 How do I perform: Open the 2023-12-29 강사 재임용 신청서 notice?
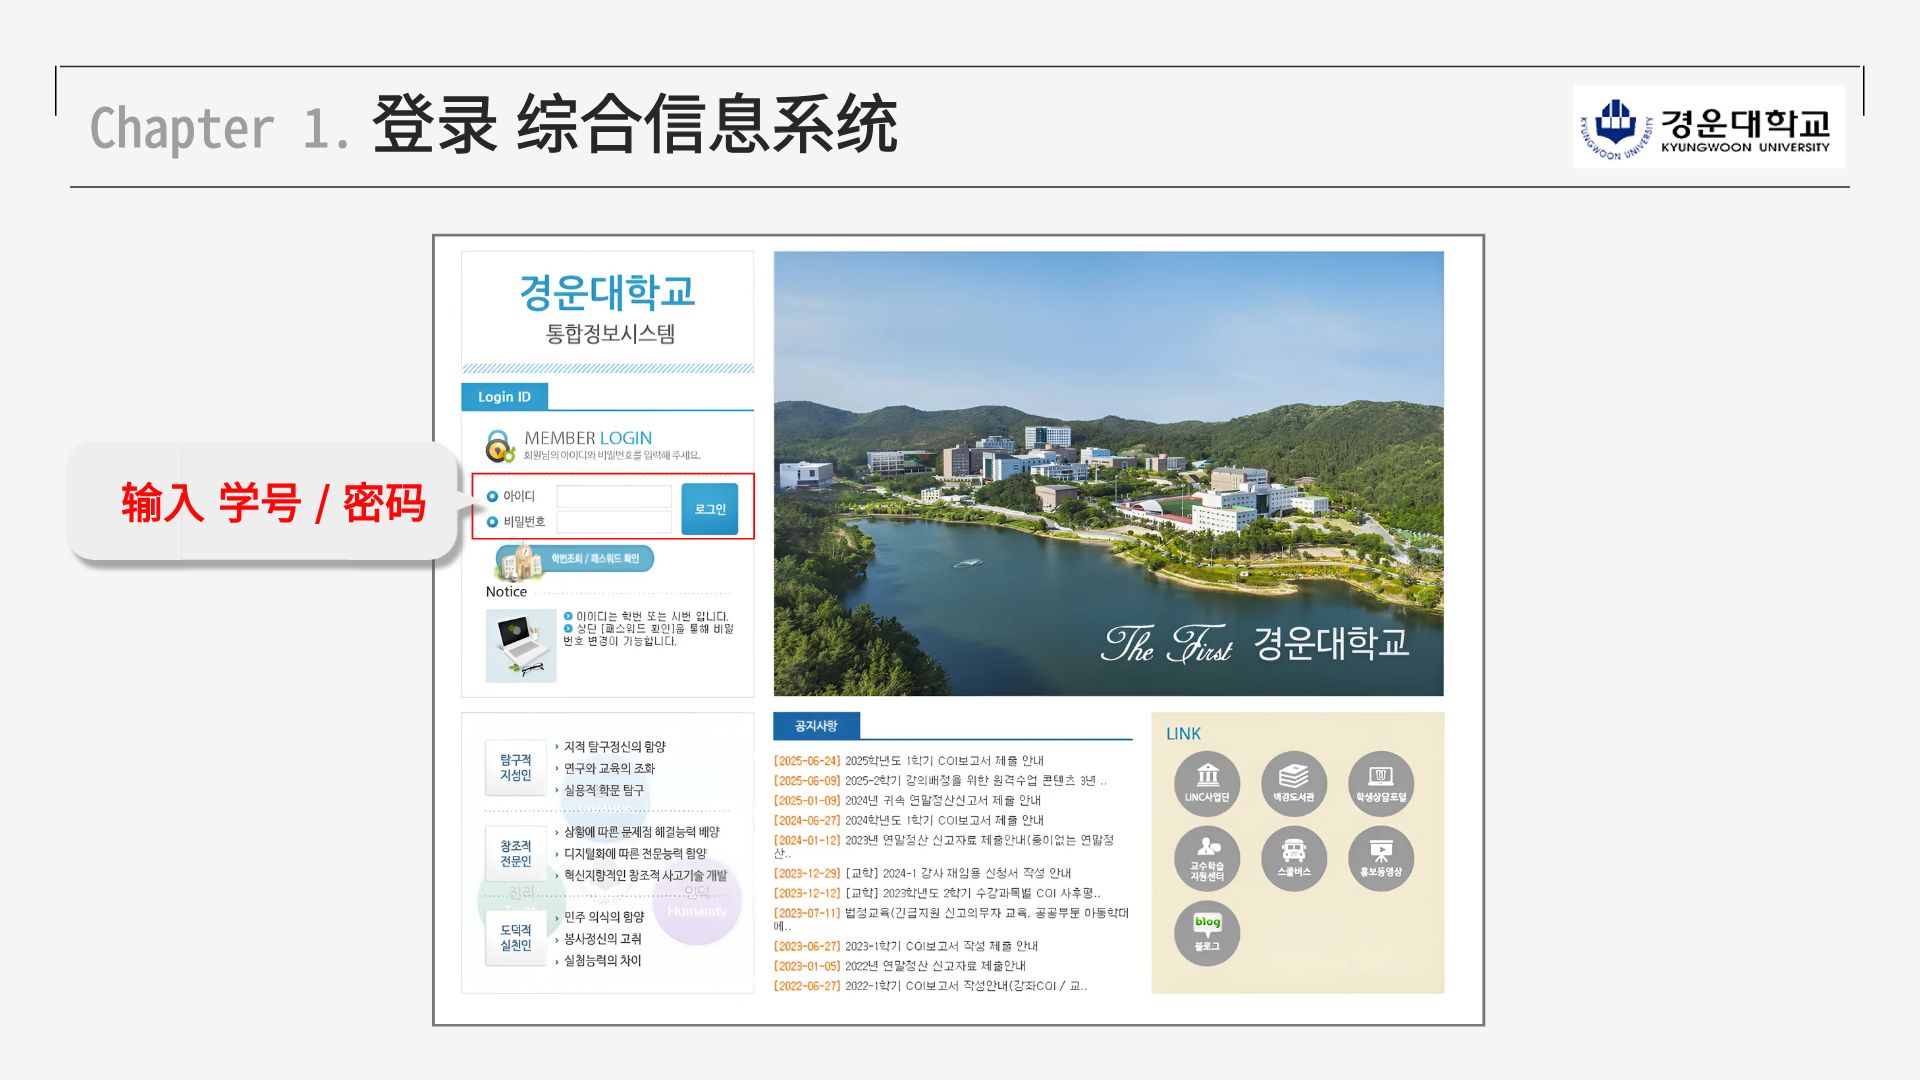pyautogui.click(x=957, y=873)
